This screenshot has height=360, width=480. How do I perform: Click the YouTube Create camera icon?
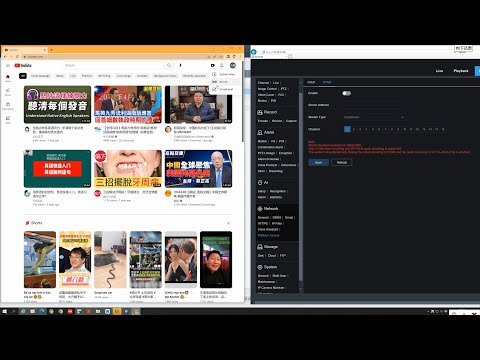pyautogui.click(x=213, y=65)
